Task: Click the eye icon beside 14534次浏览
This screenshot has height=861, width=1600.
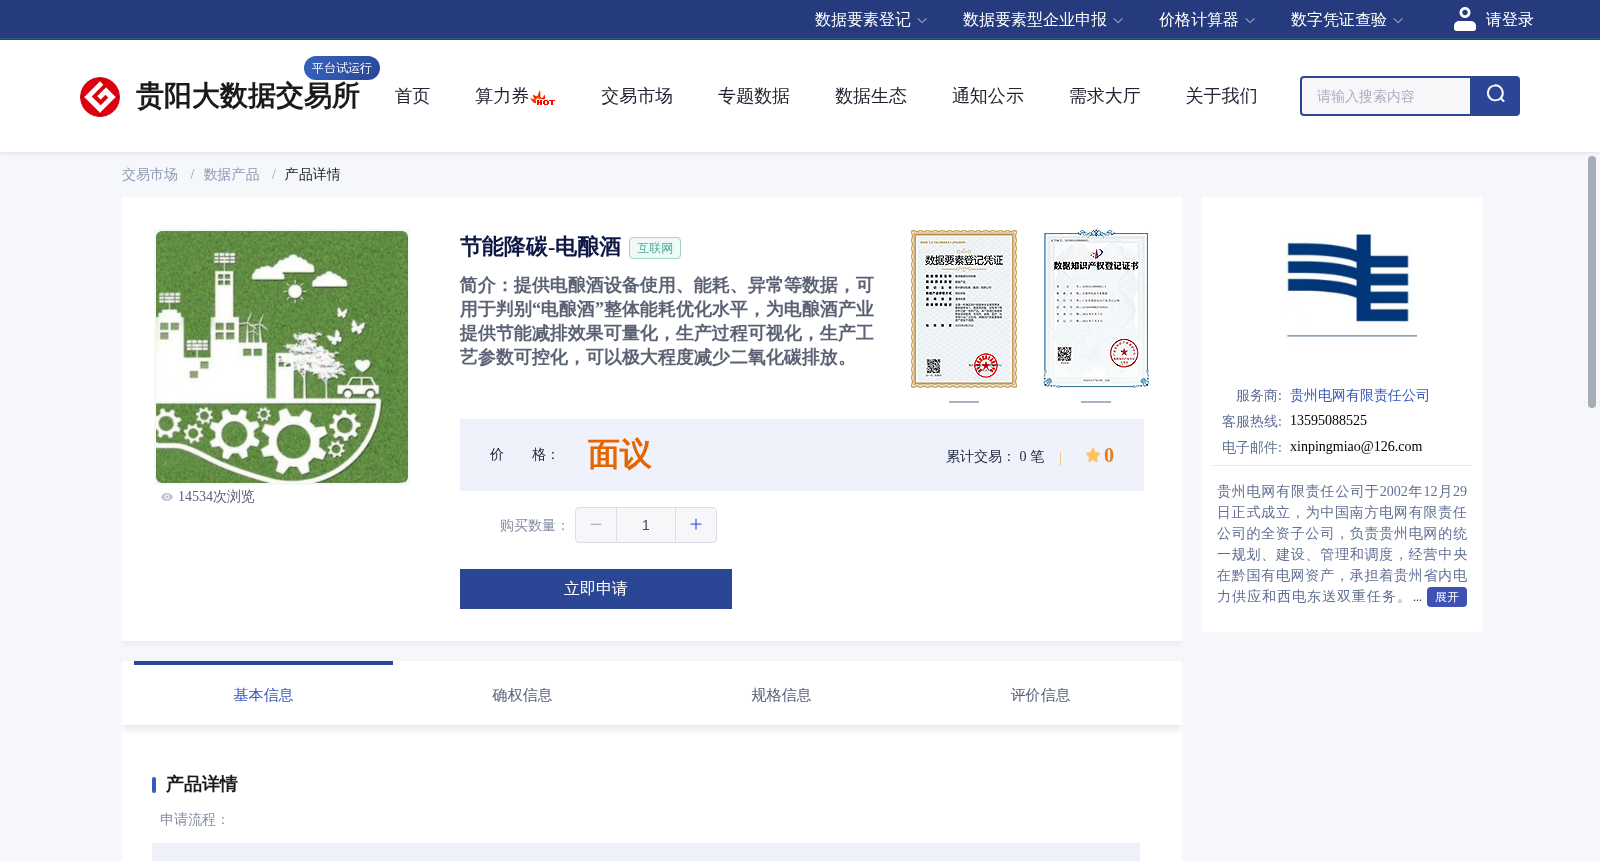Action: [x=167, y=497]
